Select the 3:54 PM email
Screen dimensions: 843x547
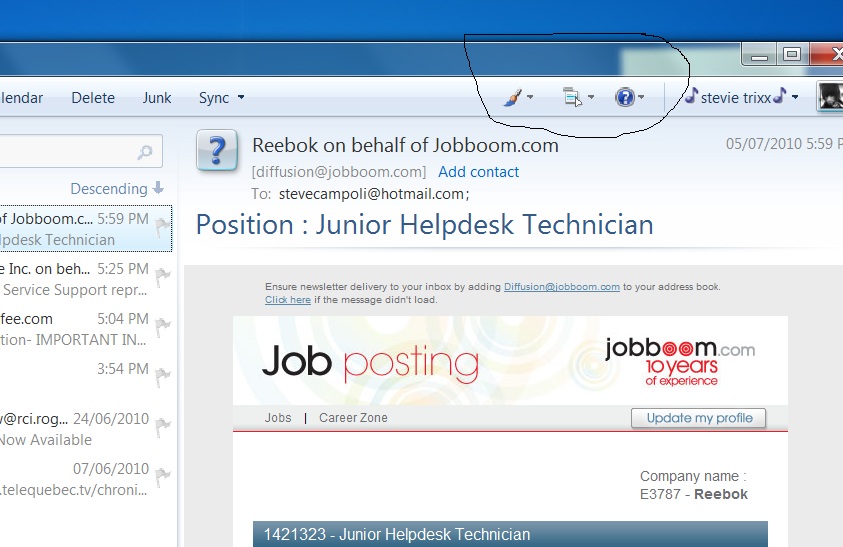86,379
